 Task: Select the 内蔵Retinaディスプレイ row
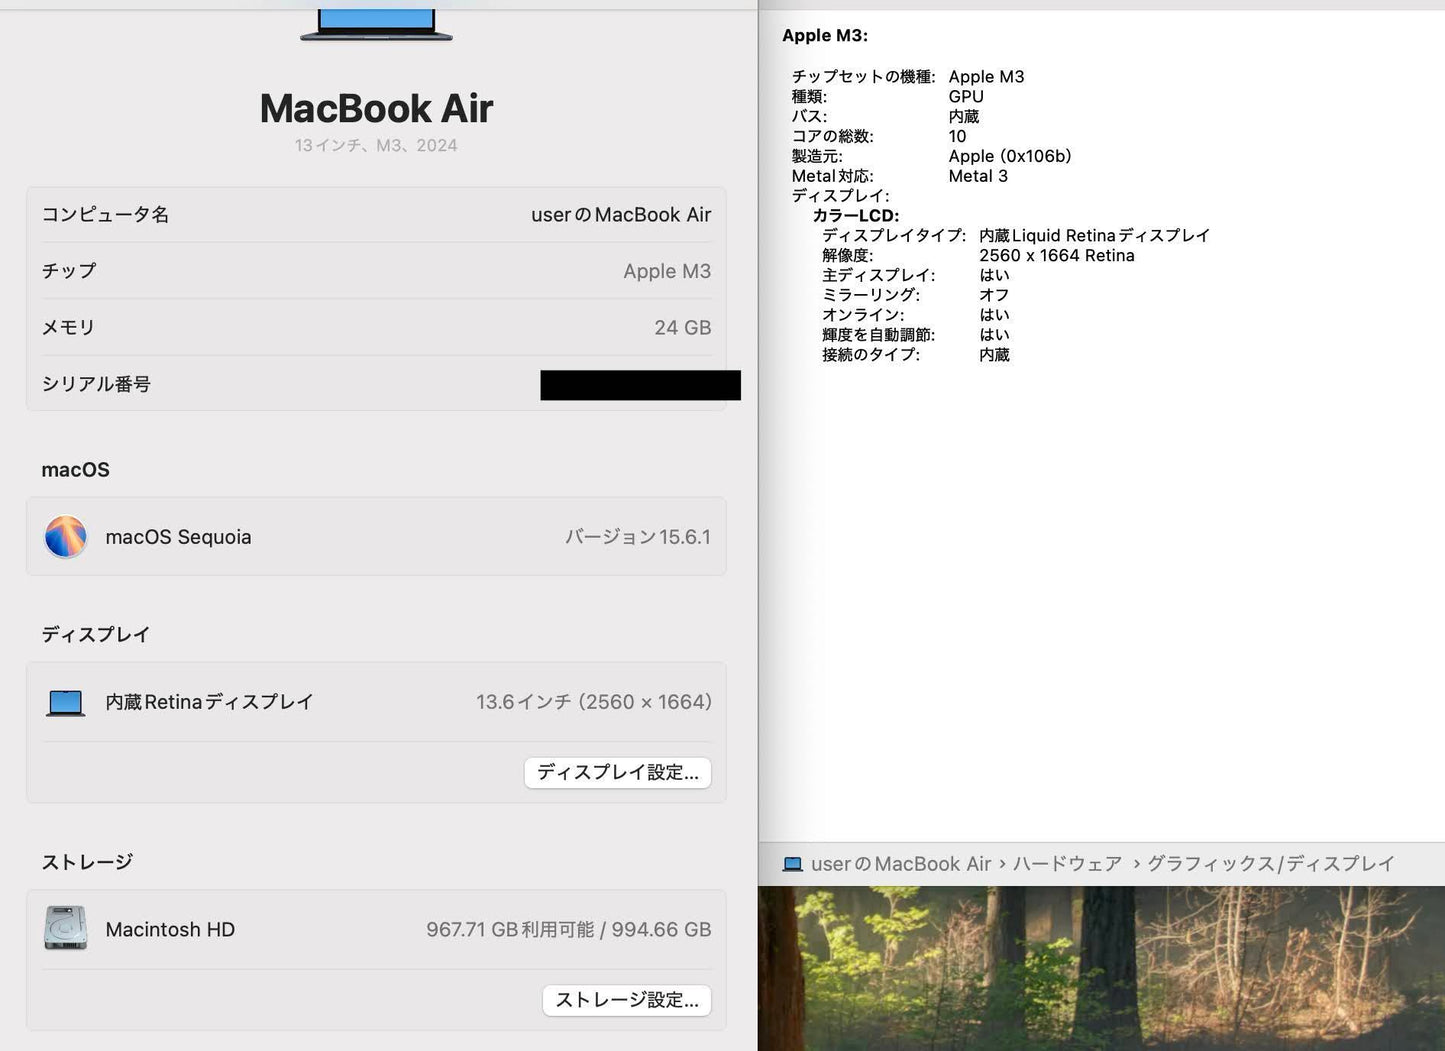[x=376, y=701]
